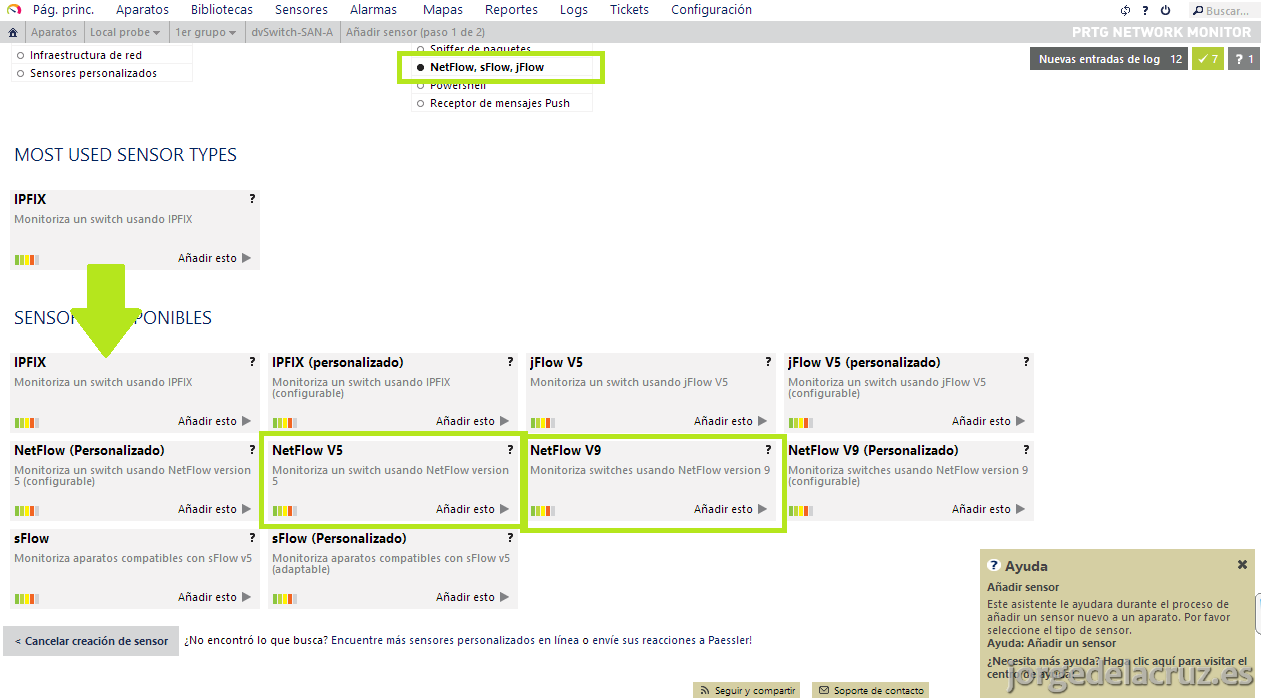Open help for jFlow V5 (personalizado) card

1026,362
